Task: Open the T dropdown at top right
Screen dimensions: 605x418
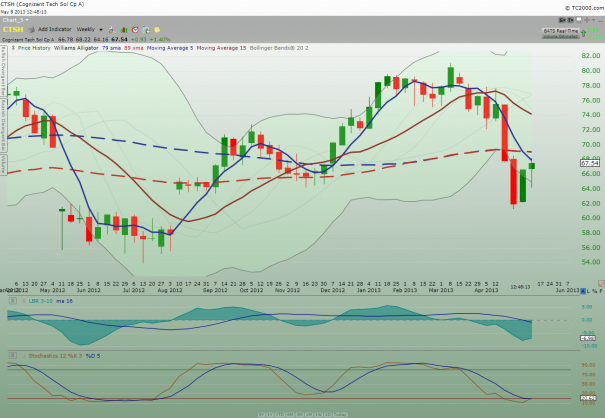Action: click(570, 20)
